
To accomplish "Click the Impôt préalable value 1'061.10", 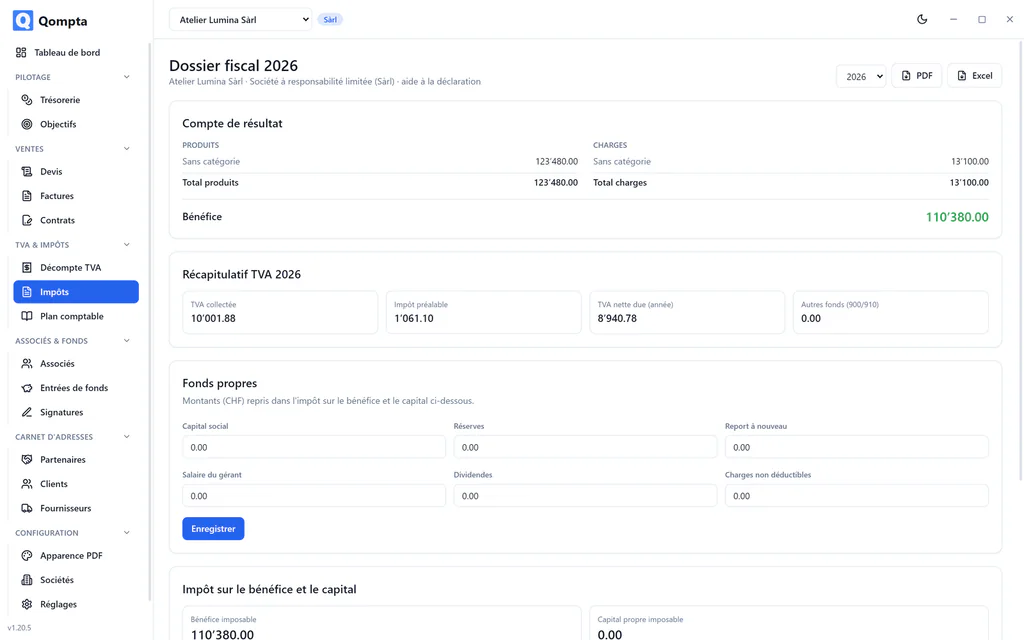I will pos(414,319).
